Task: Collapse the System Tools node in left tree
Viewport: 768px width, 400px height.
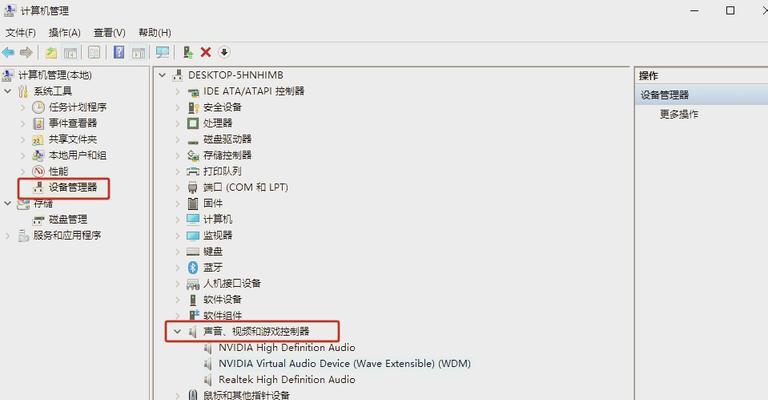Action: [x=8, y=91]
